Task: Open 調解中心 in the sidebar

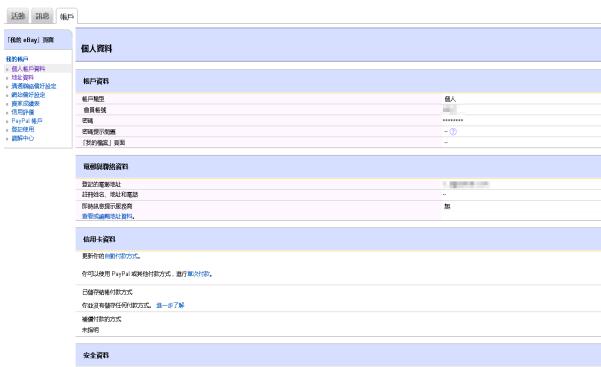Action: 23,138
